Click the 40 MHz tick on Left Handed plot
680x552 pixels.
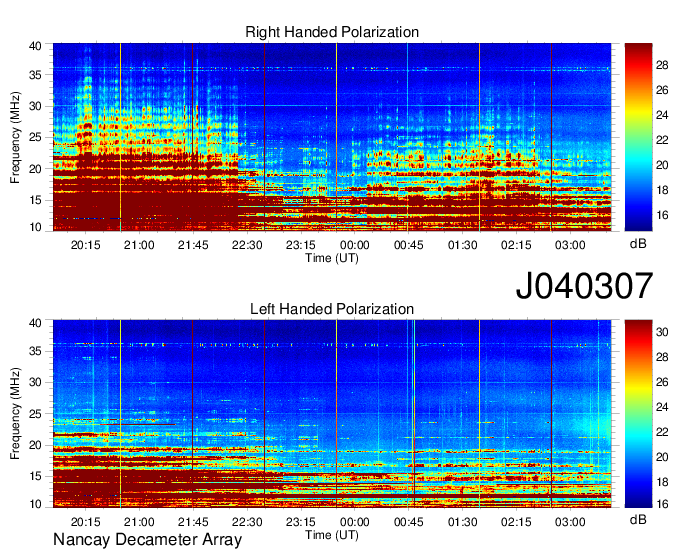pyautogui.click(x=35, y=323)
